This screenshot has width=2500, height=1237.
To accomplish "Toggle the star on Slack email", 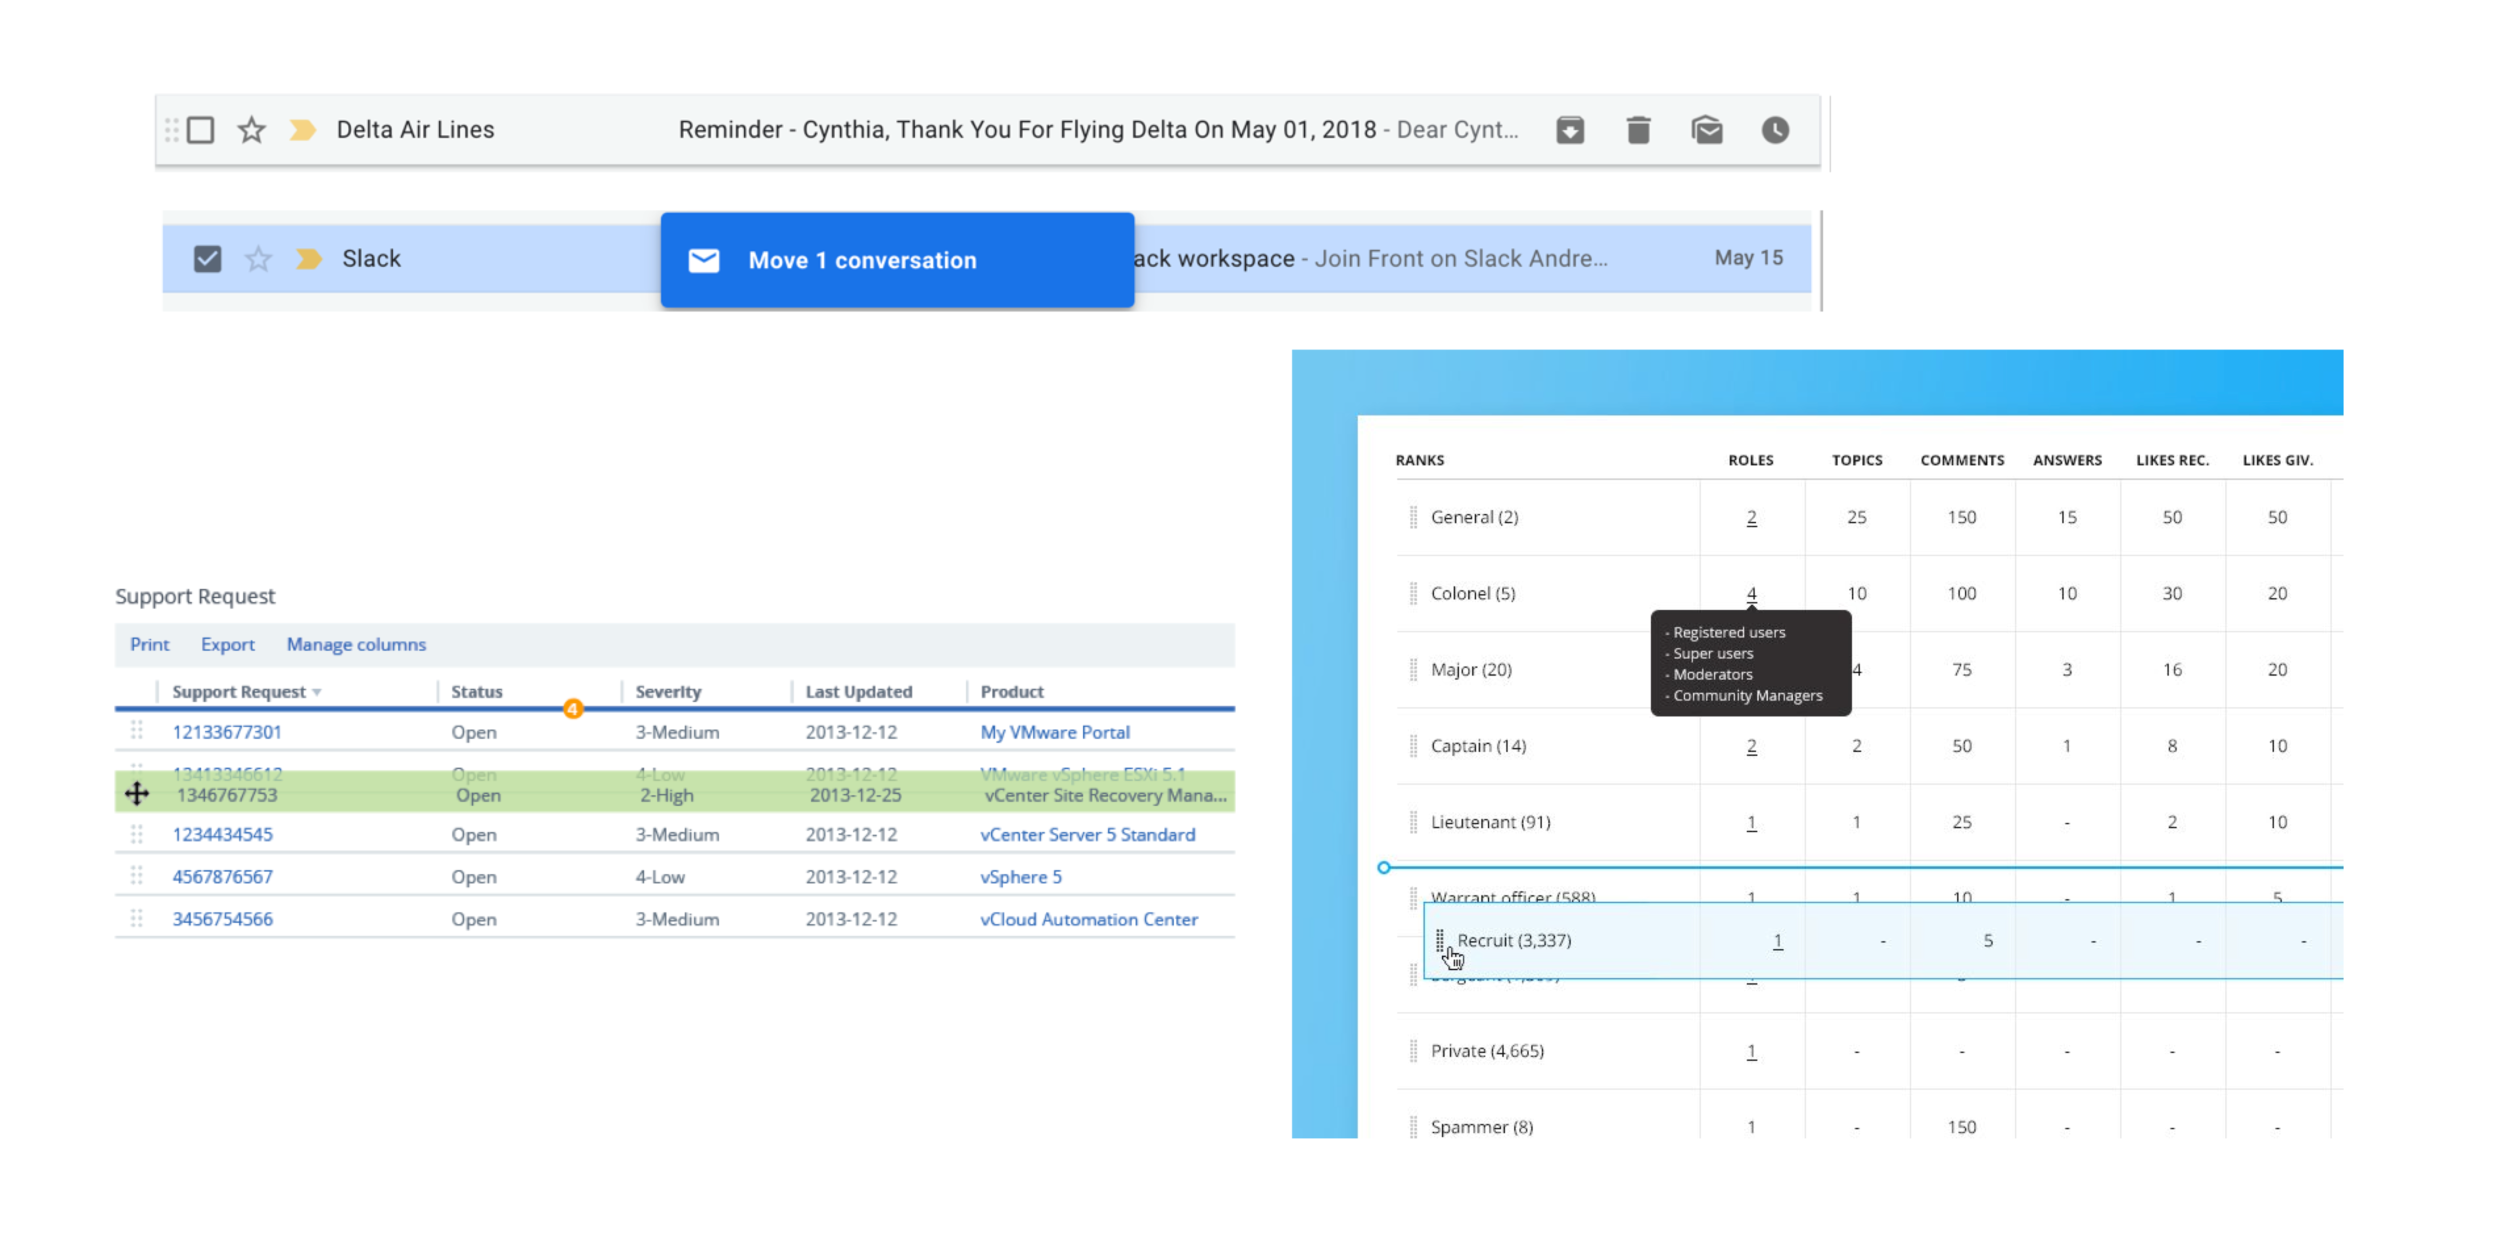I will click(258, 259).
